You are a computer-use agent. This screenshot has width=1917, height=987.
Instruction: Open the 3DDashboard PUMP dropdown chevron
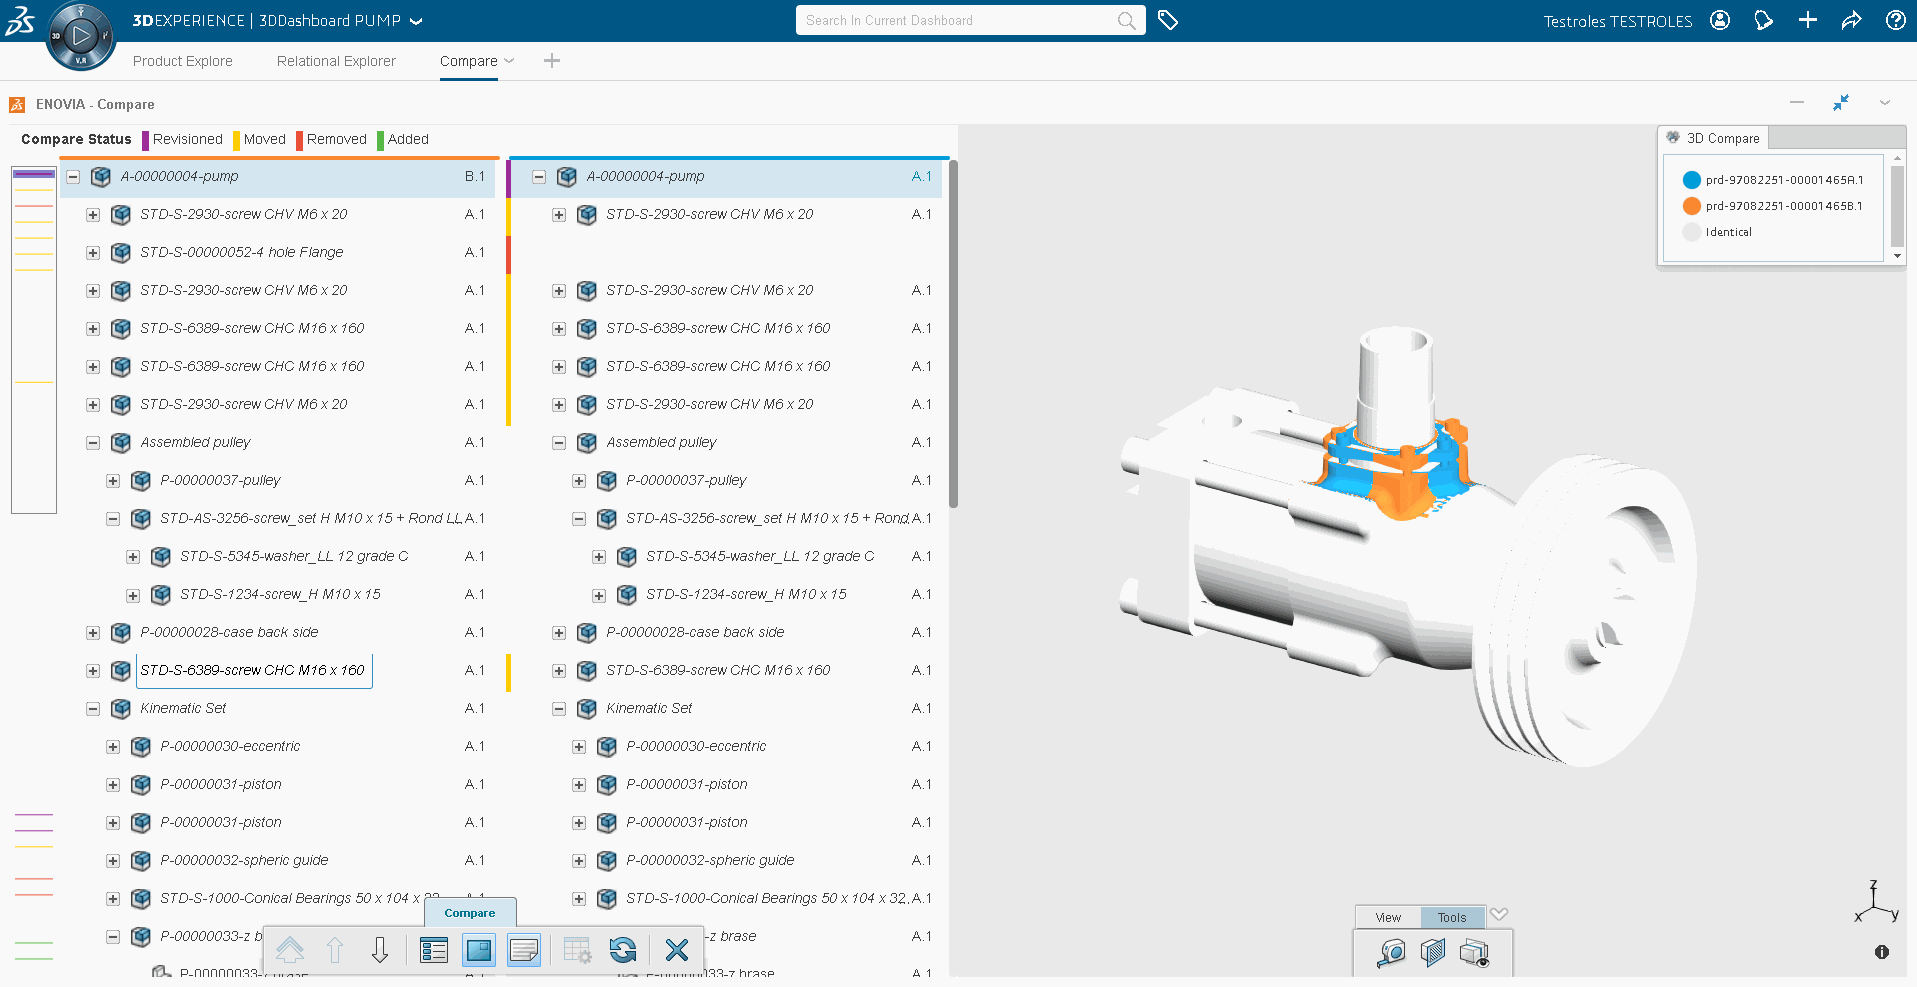(417, 21)
